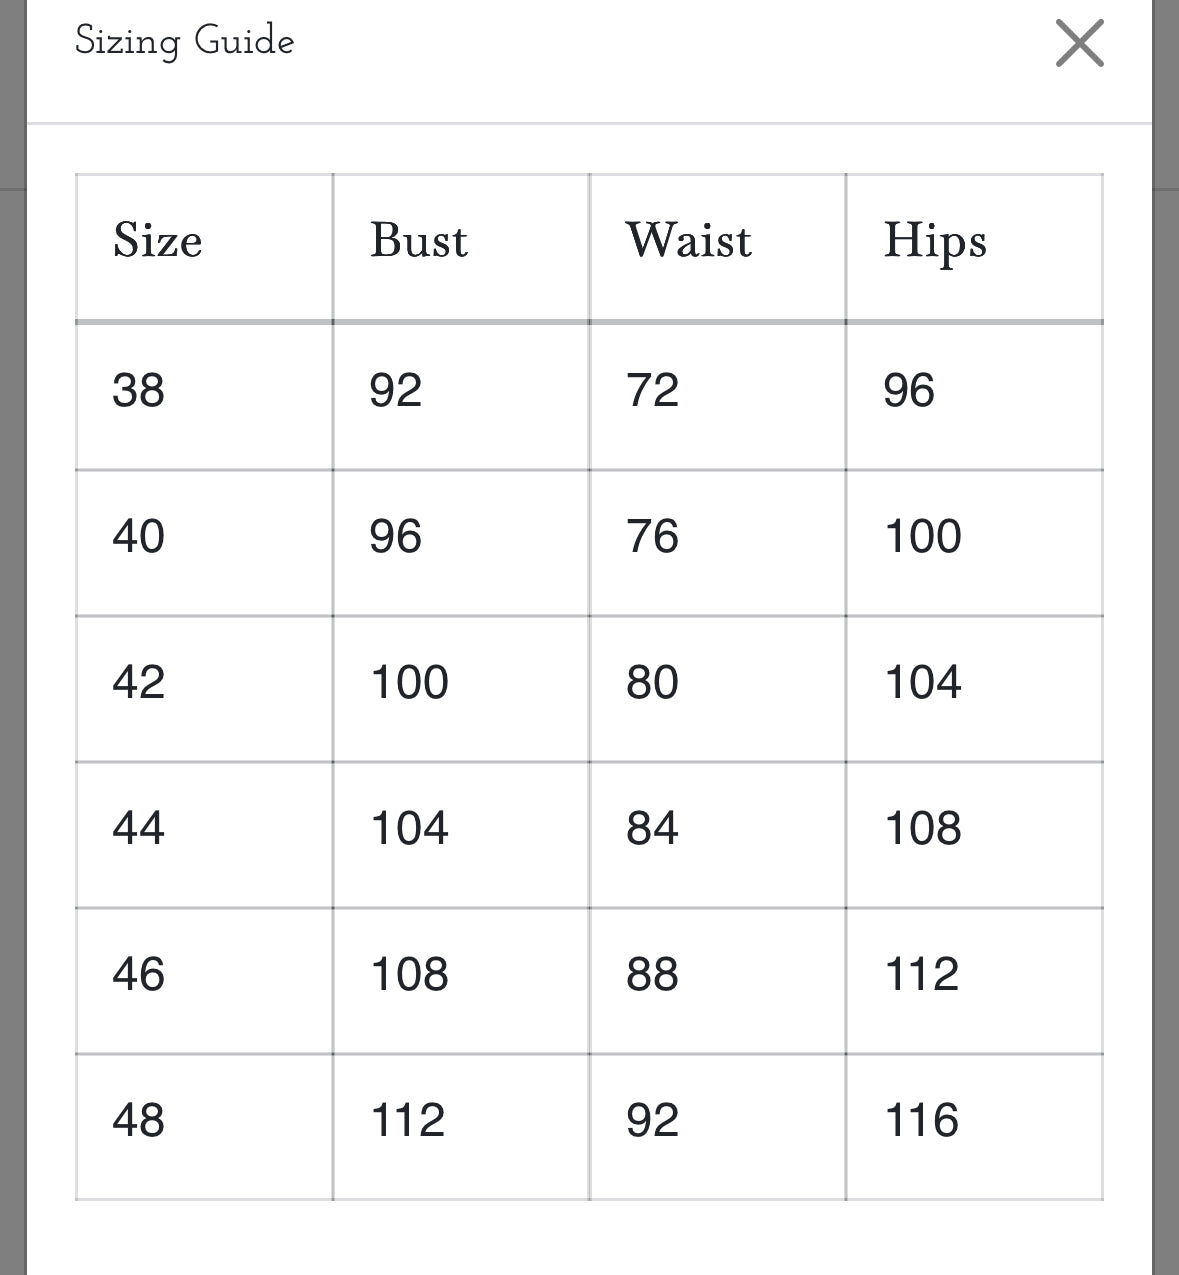Image resolution: width=1179 pixels, height=1275 pixels.
Task: Click the bust value 108 for size 46
Action: pyautogui.click(x=410, y=974)
